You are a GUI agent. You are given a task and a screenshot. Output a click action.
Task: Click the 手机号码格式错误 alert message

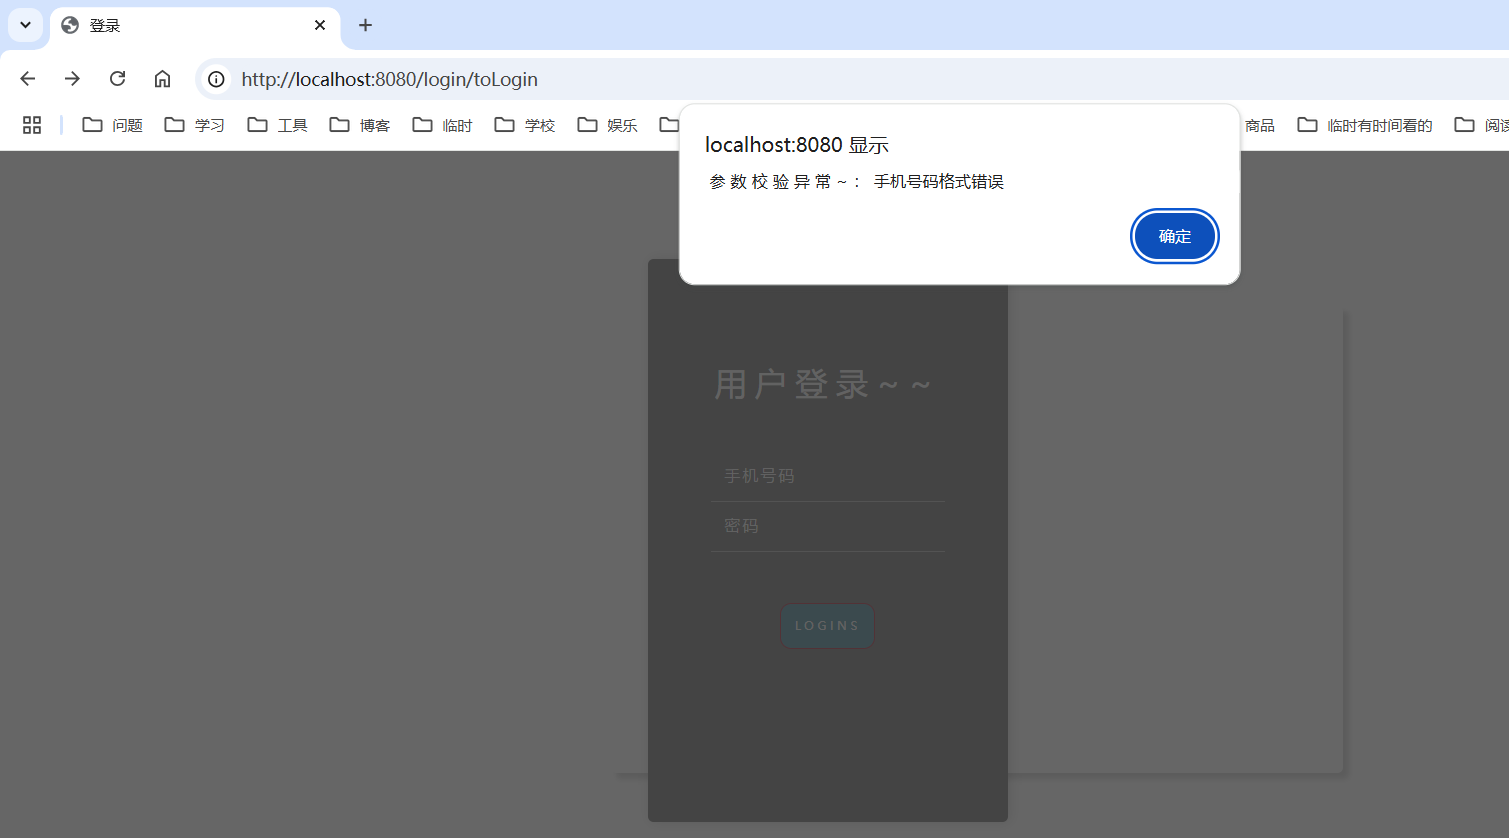[x=939, y=182]
